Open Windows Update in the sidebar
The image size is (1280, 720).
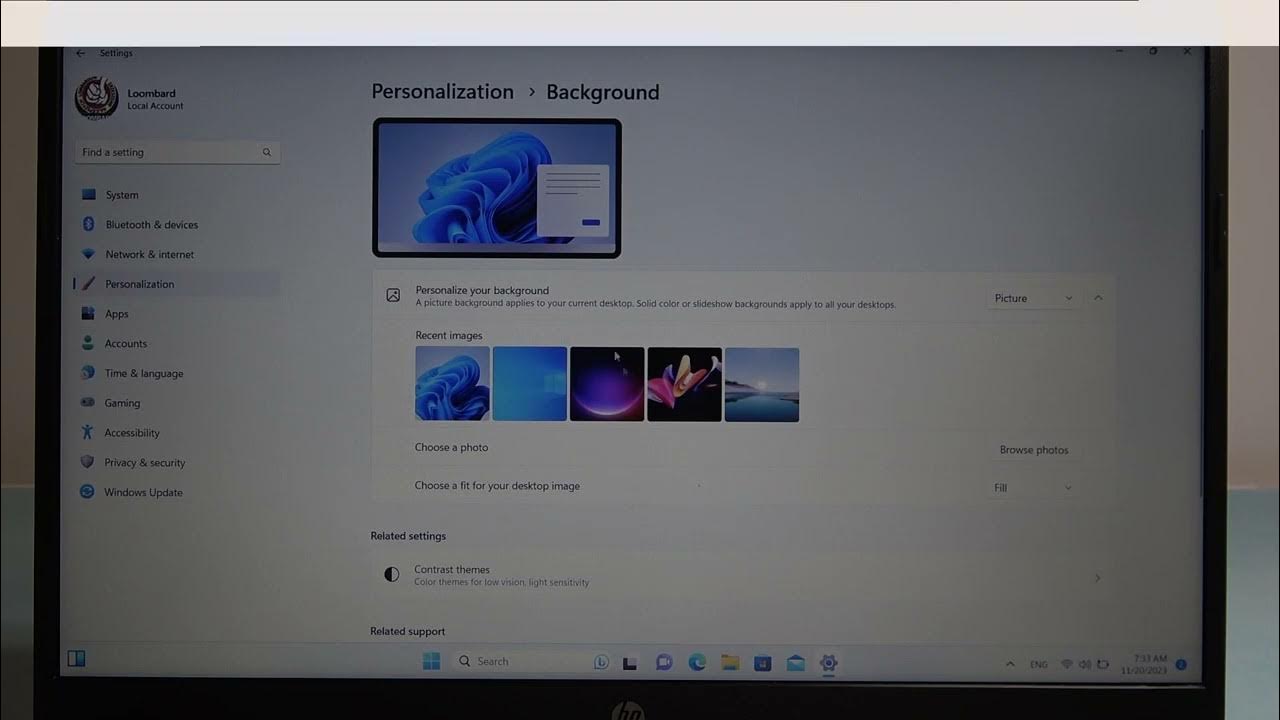(x=143, y=491)
